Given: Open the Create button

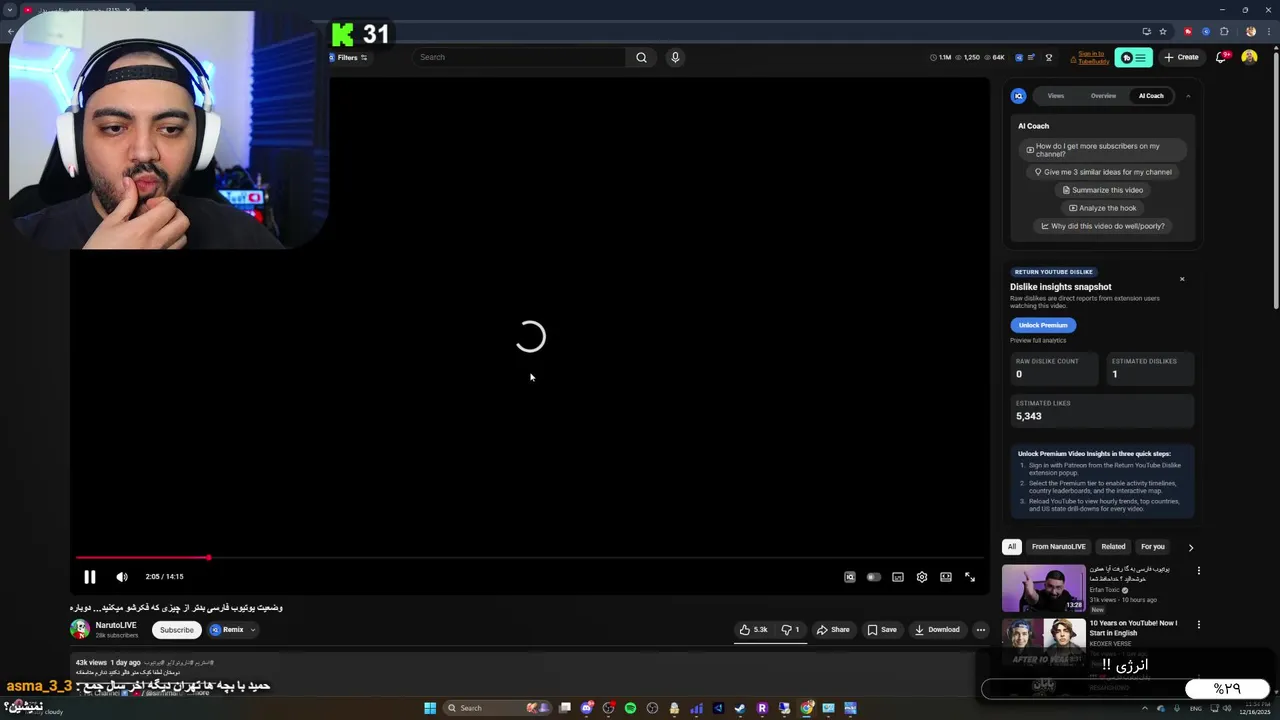Looking at the screenshot, I should click(x=1181, y=57).
